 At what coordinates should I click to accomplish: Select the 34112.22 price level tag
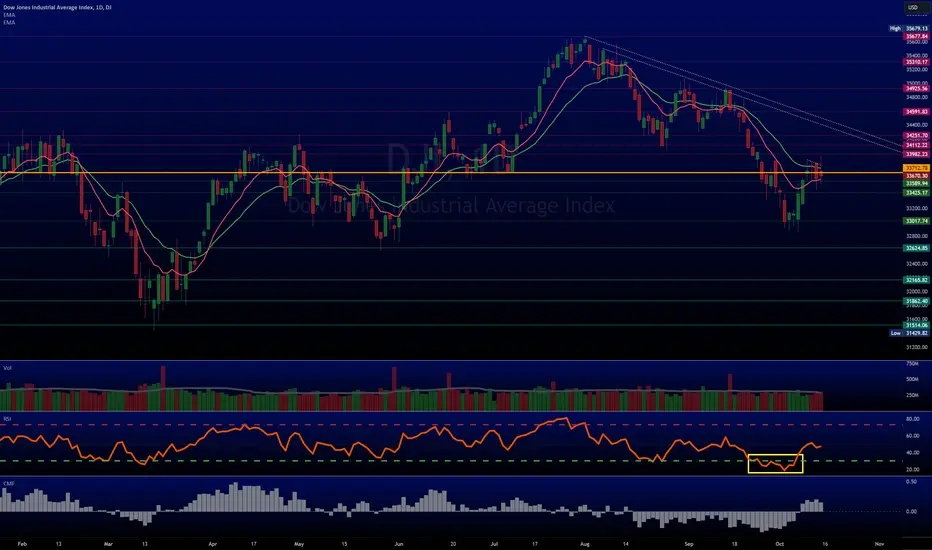coord(916,145)
